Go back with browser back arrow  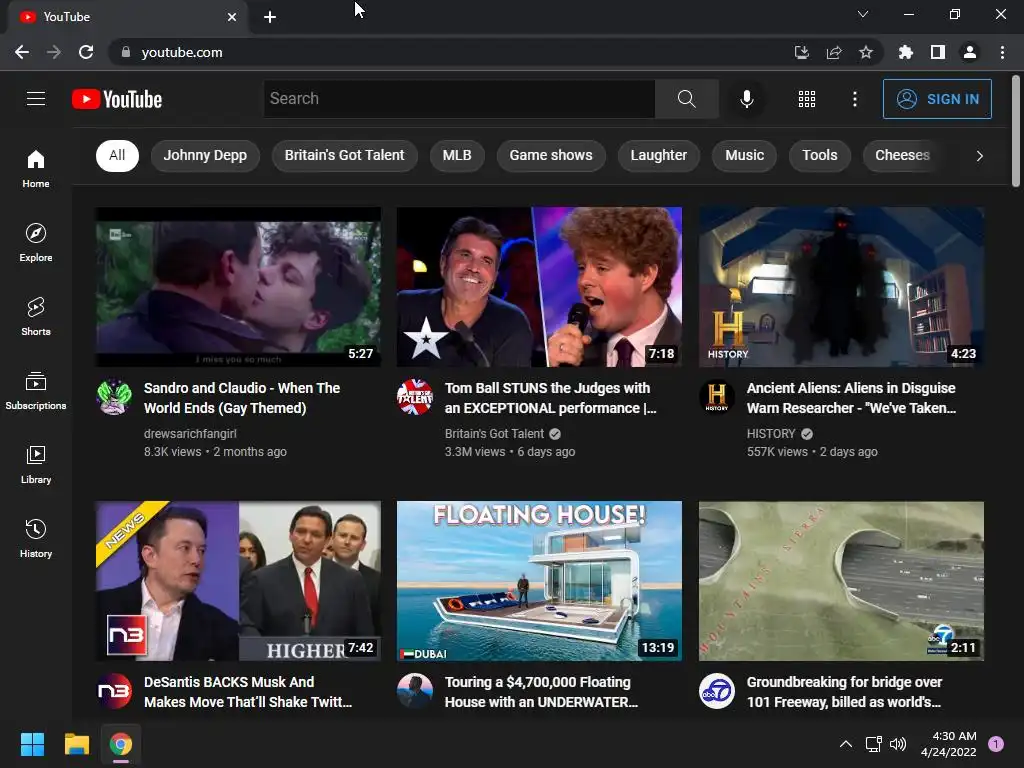coord(22,52)
